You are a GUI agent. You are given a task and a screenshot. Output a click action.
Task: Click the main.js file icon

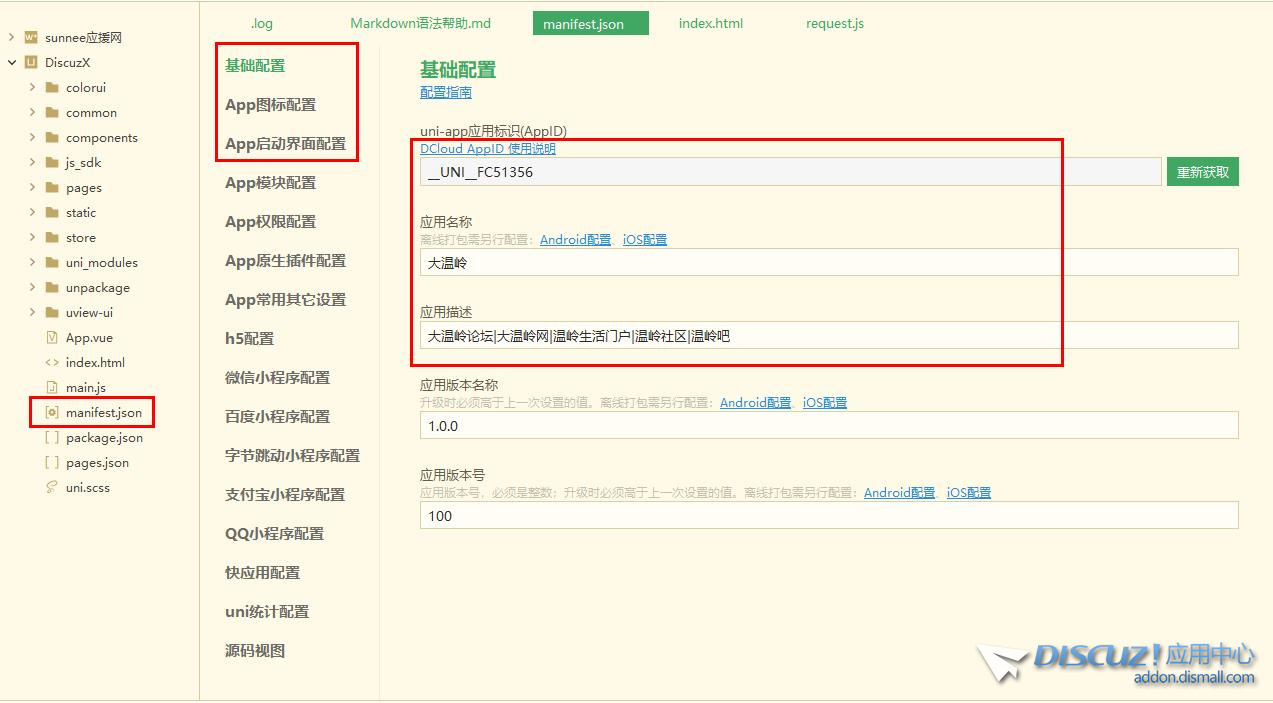click(x=52, y=388)
